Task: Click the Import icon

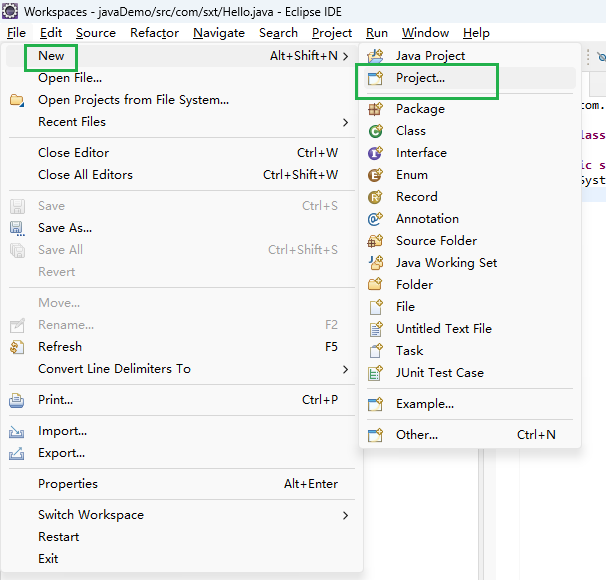Action: (17, 432)
